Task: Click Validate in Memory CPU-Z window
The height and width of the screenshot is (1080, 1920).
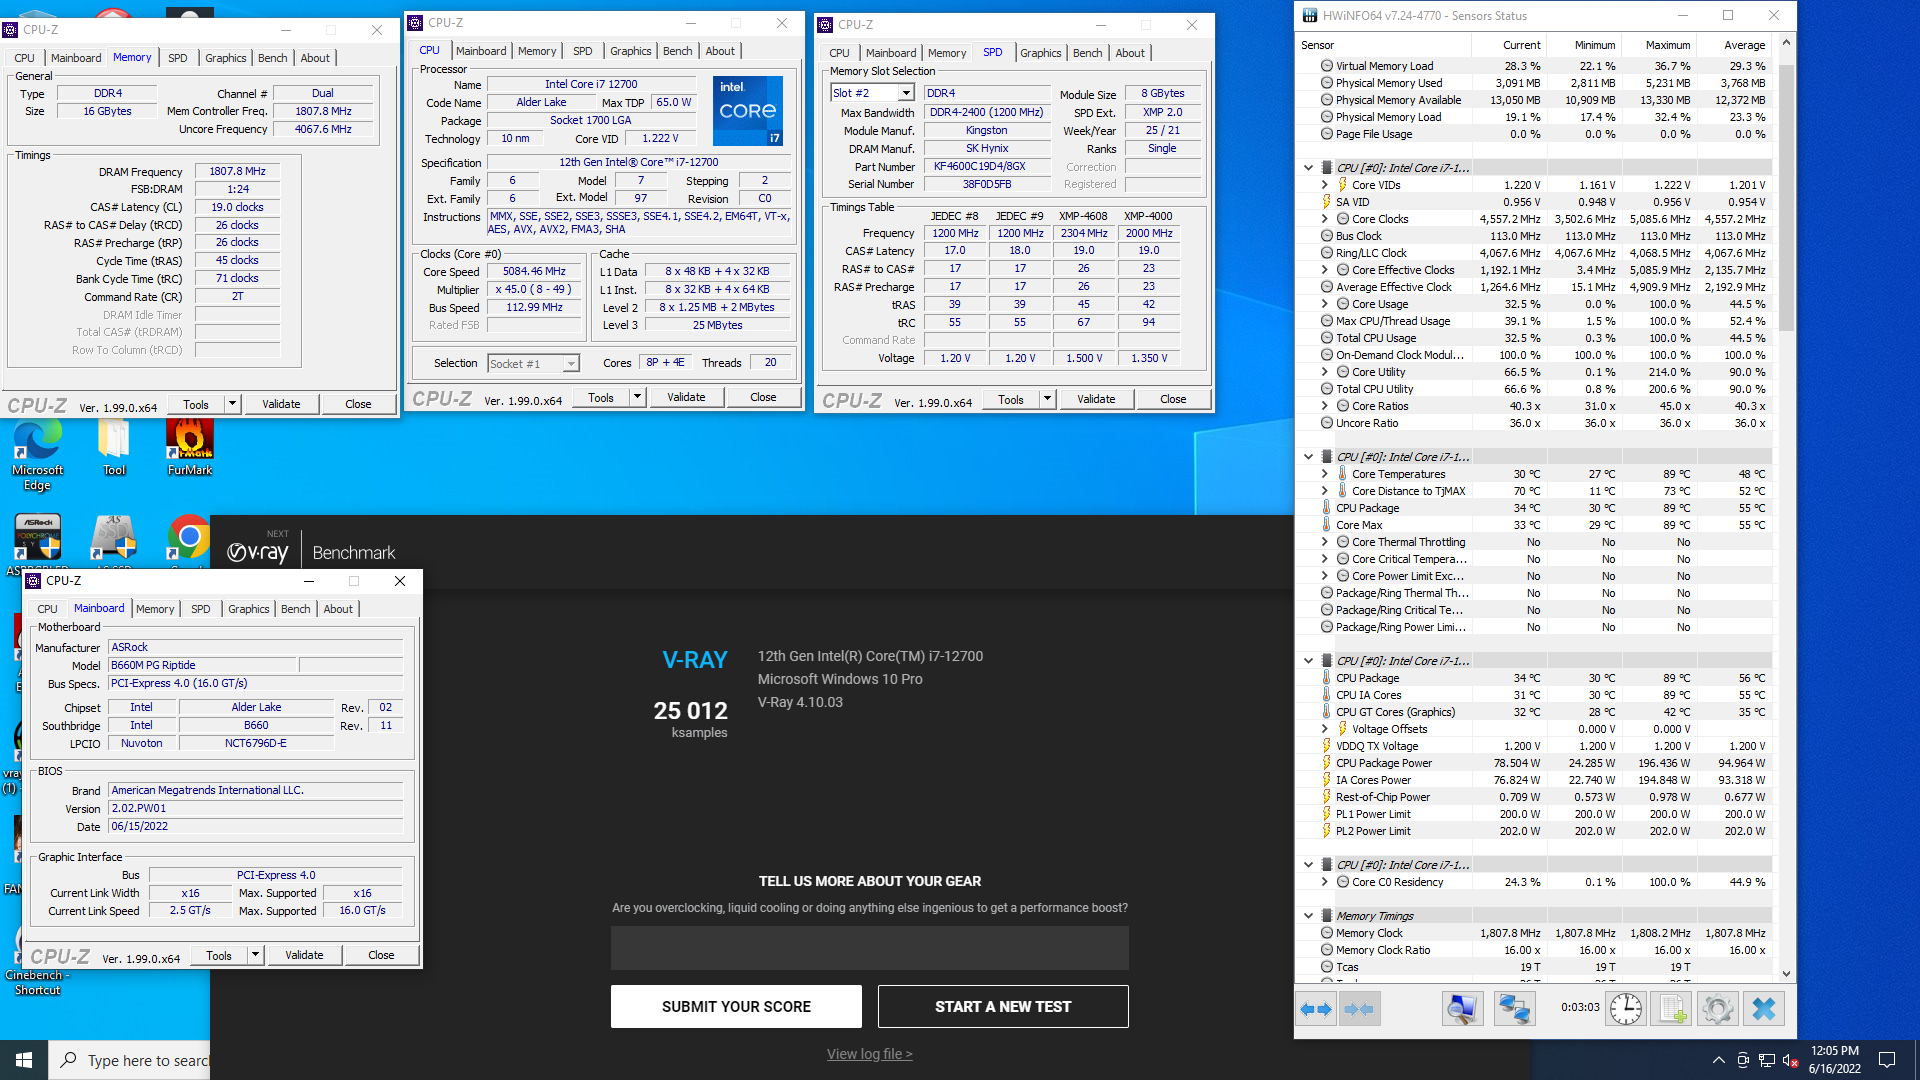Action: pyautogui.click(x=281, y=404)
